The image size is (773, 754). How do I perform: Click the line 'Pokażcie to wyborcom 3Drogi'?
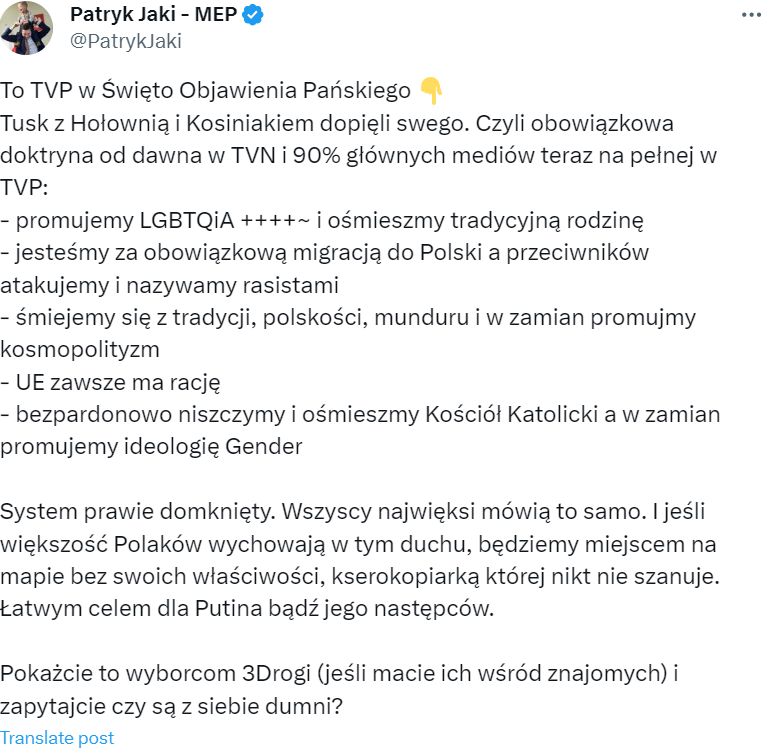[339, 673]
